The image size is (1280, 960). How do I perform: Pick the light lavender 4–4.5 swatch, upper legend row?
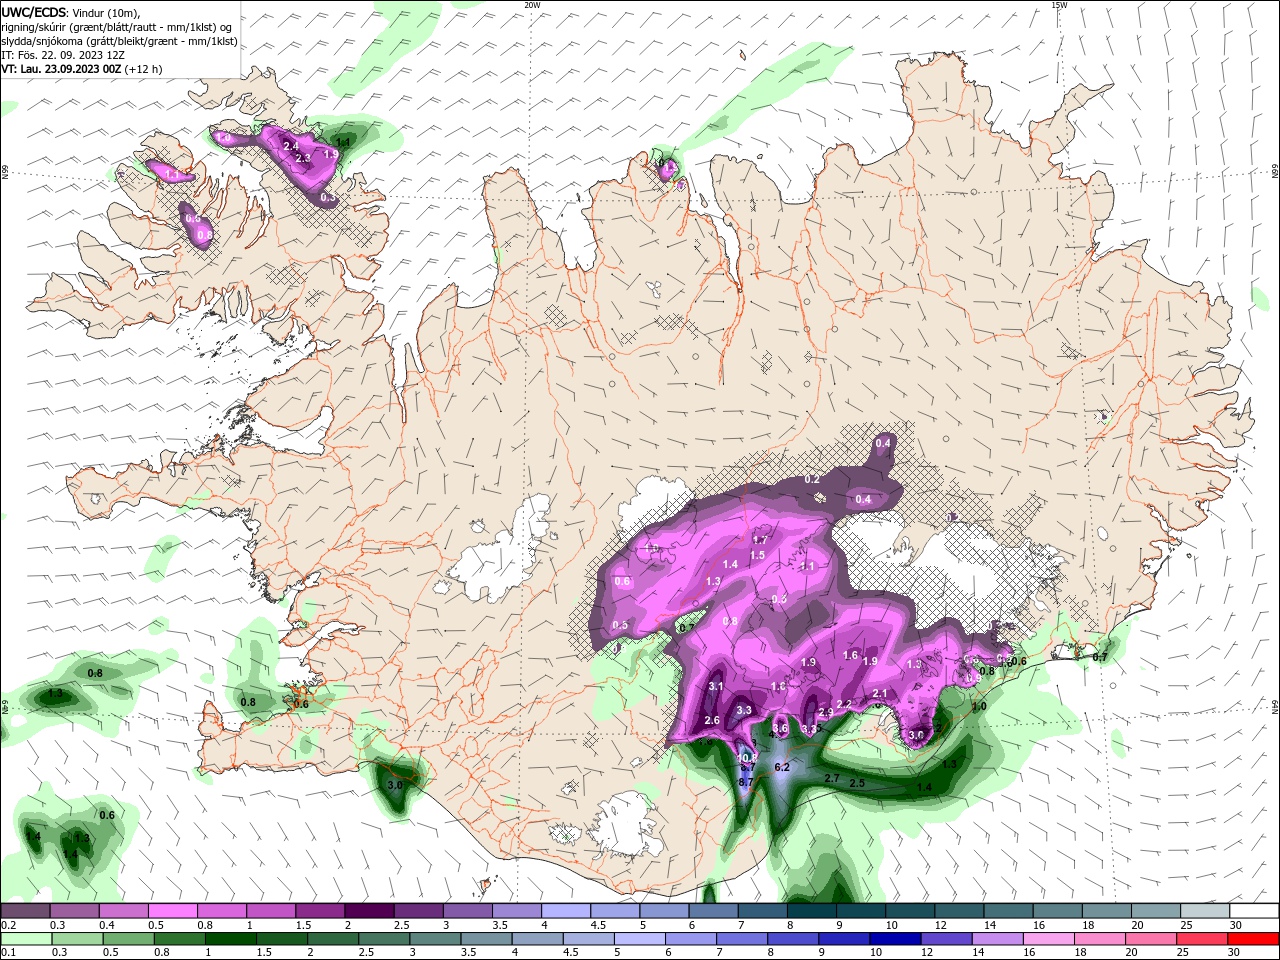pos(566,911)
